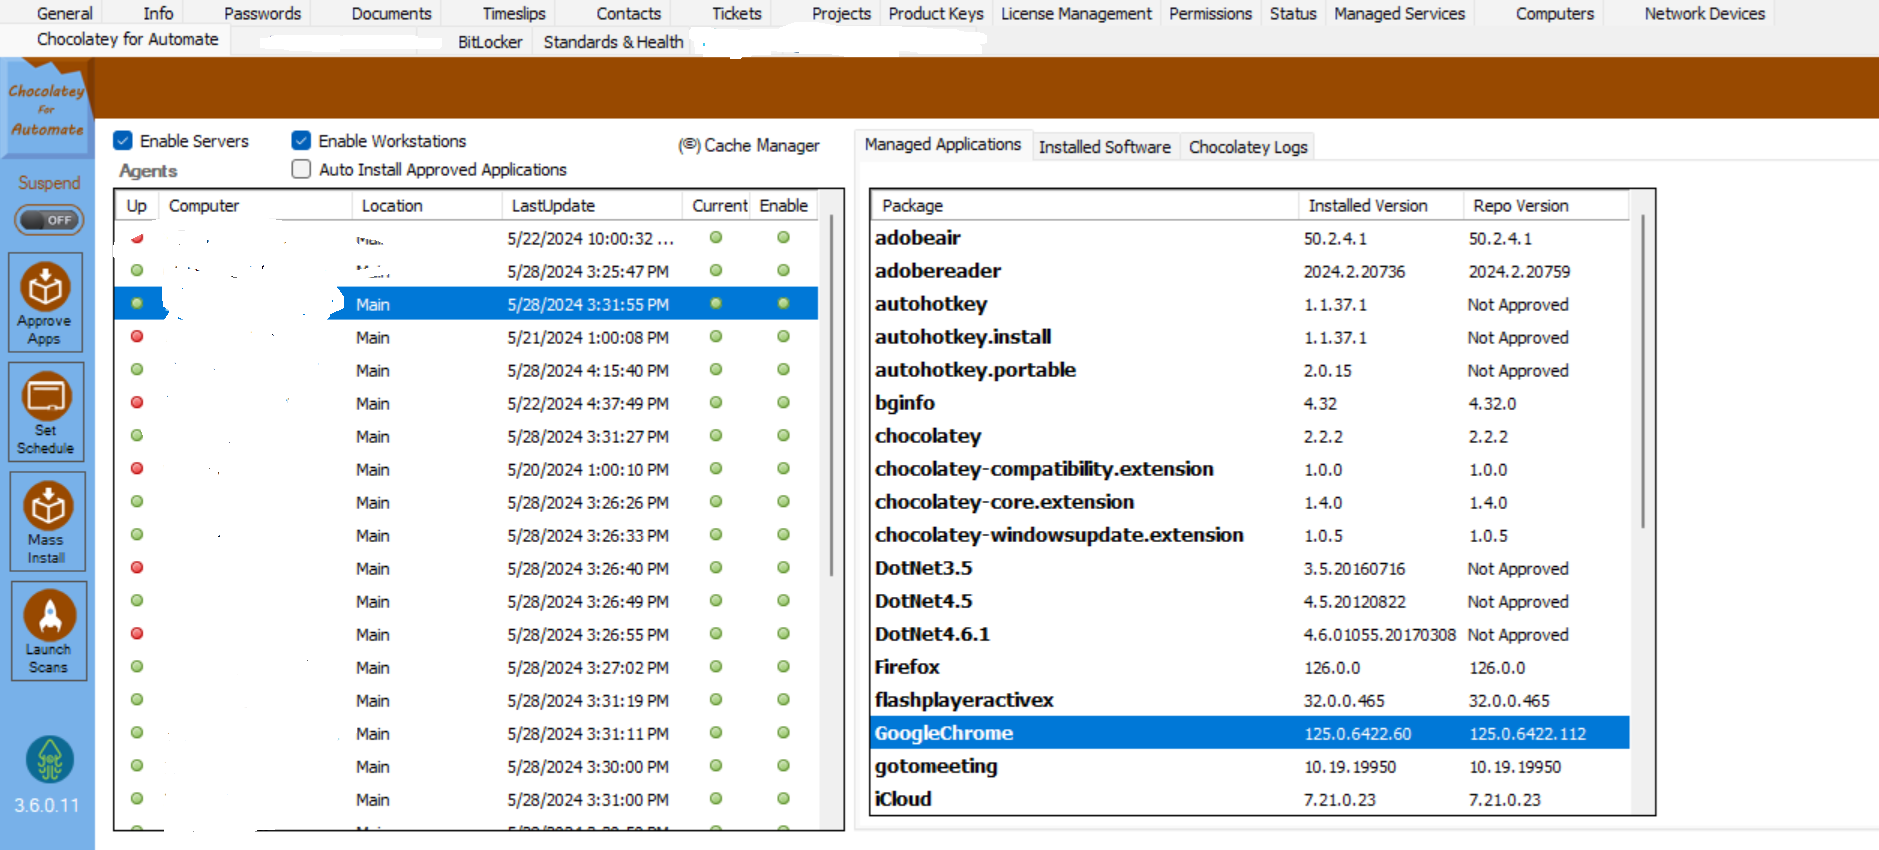The height and width of the screenshot is (850, 1879).
Task: Sort packages by the Package column header
Action: [912, 206]
